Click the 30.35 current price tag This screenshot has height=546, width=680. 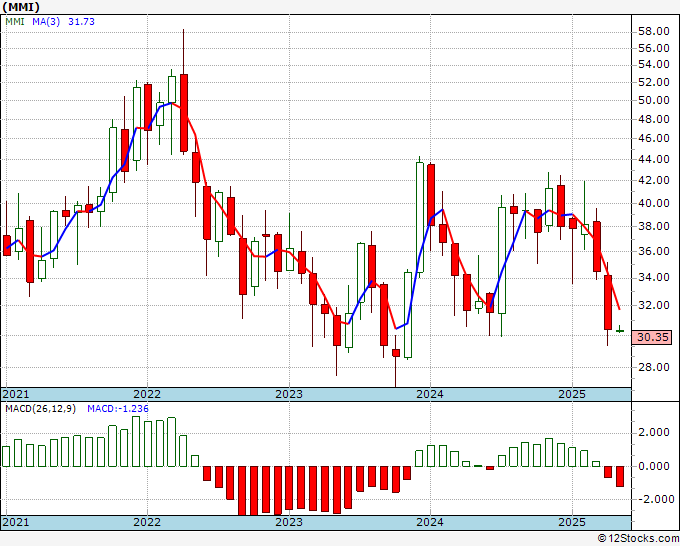coord(653,337)
